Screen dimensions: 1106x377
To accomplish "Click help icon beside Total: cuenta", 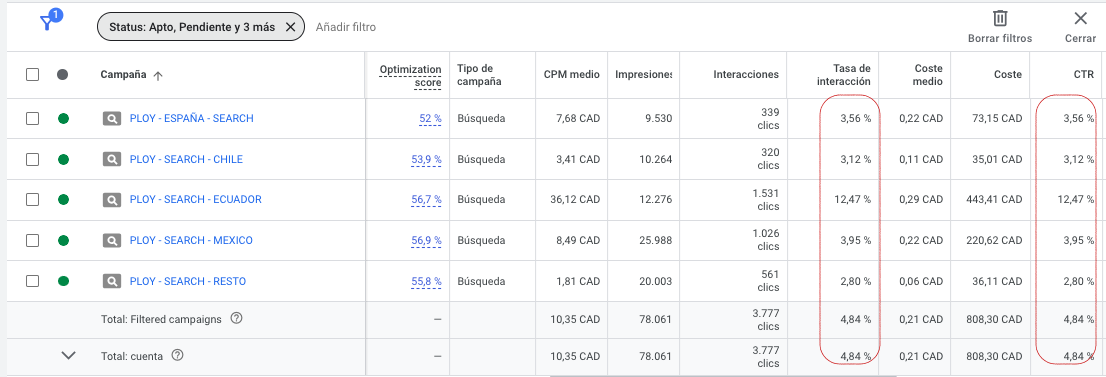I will (178, 356).
